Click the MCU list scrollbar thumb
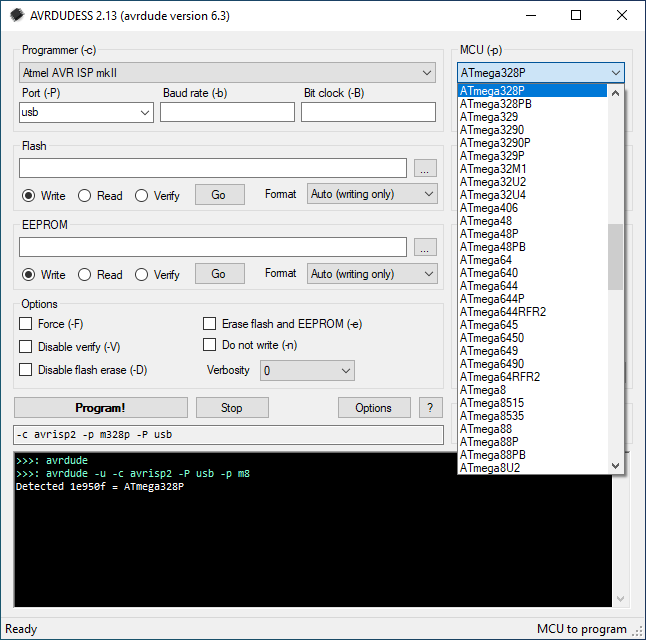The height and width of the screenshot is (640, 646). pos(616,257)
